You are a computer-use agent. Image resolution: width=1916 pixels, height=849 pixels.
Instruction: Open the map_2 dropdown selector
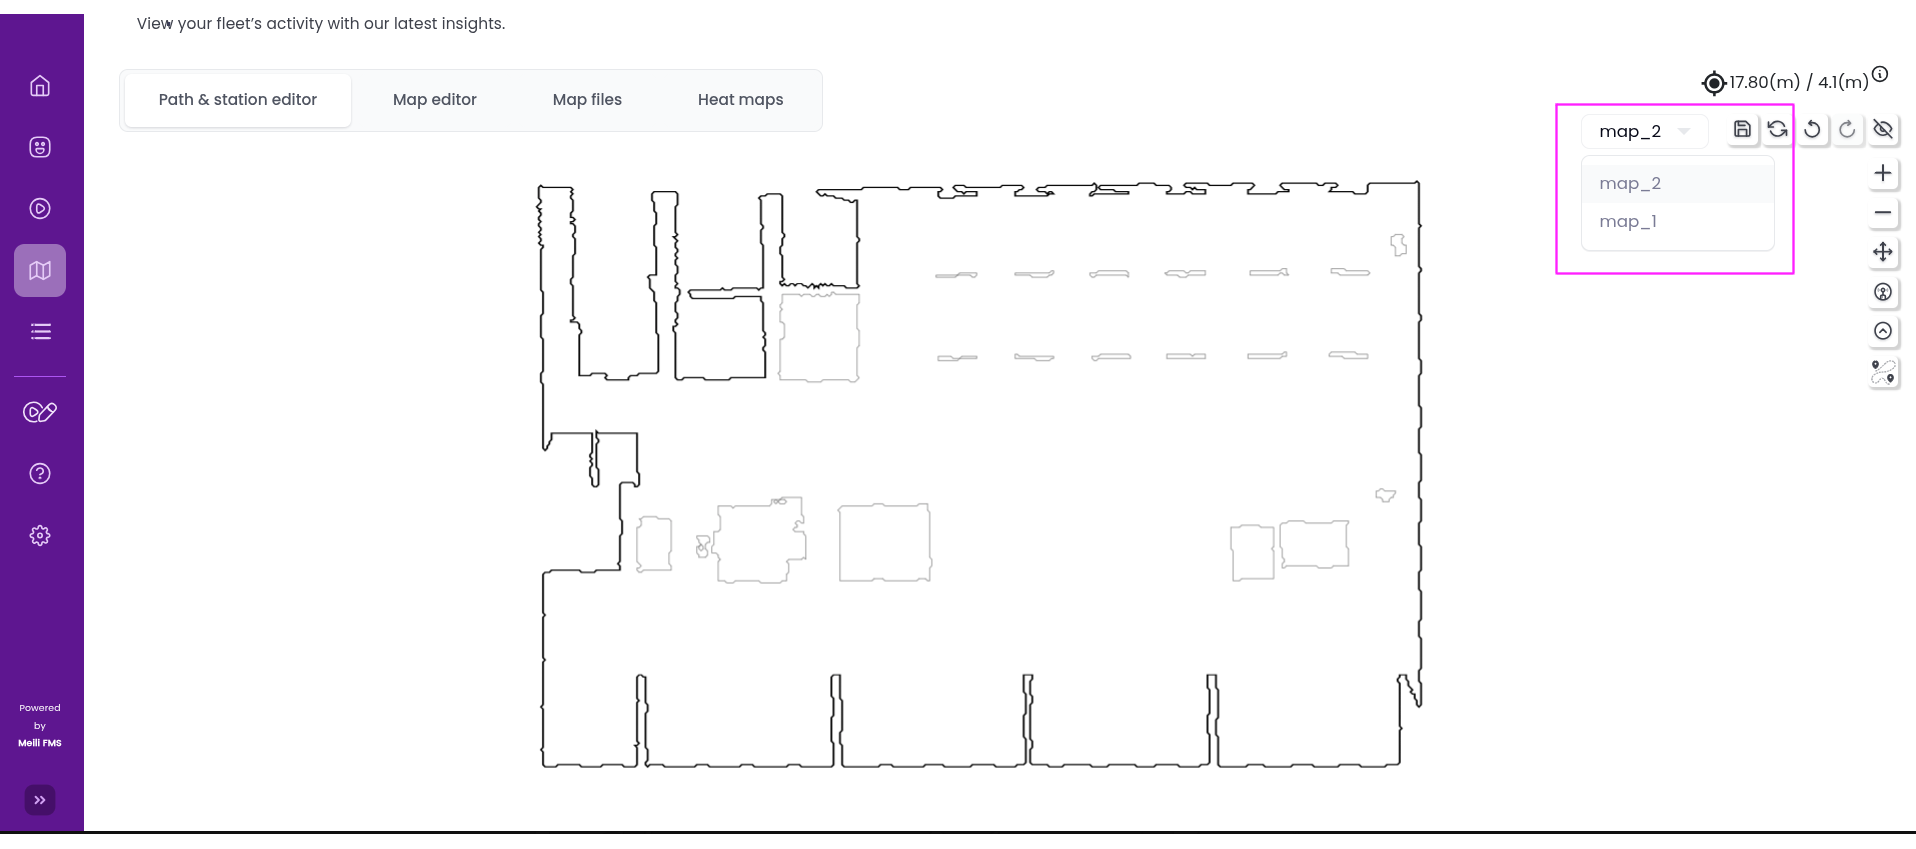[1643, 131]
